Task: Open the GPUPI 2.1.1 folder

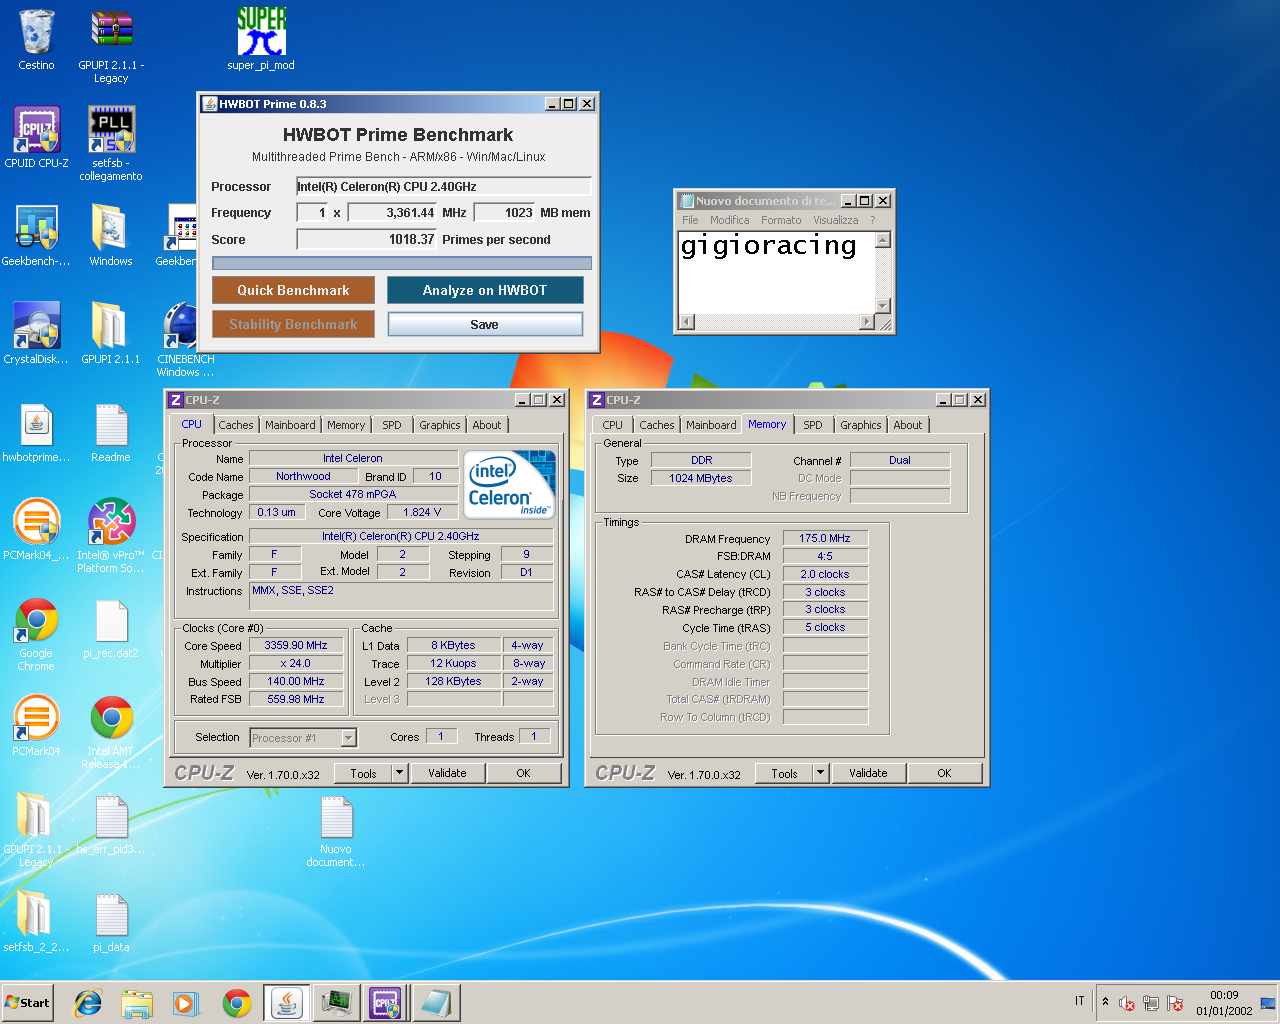Action: pos(111,334)
